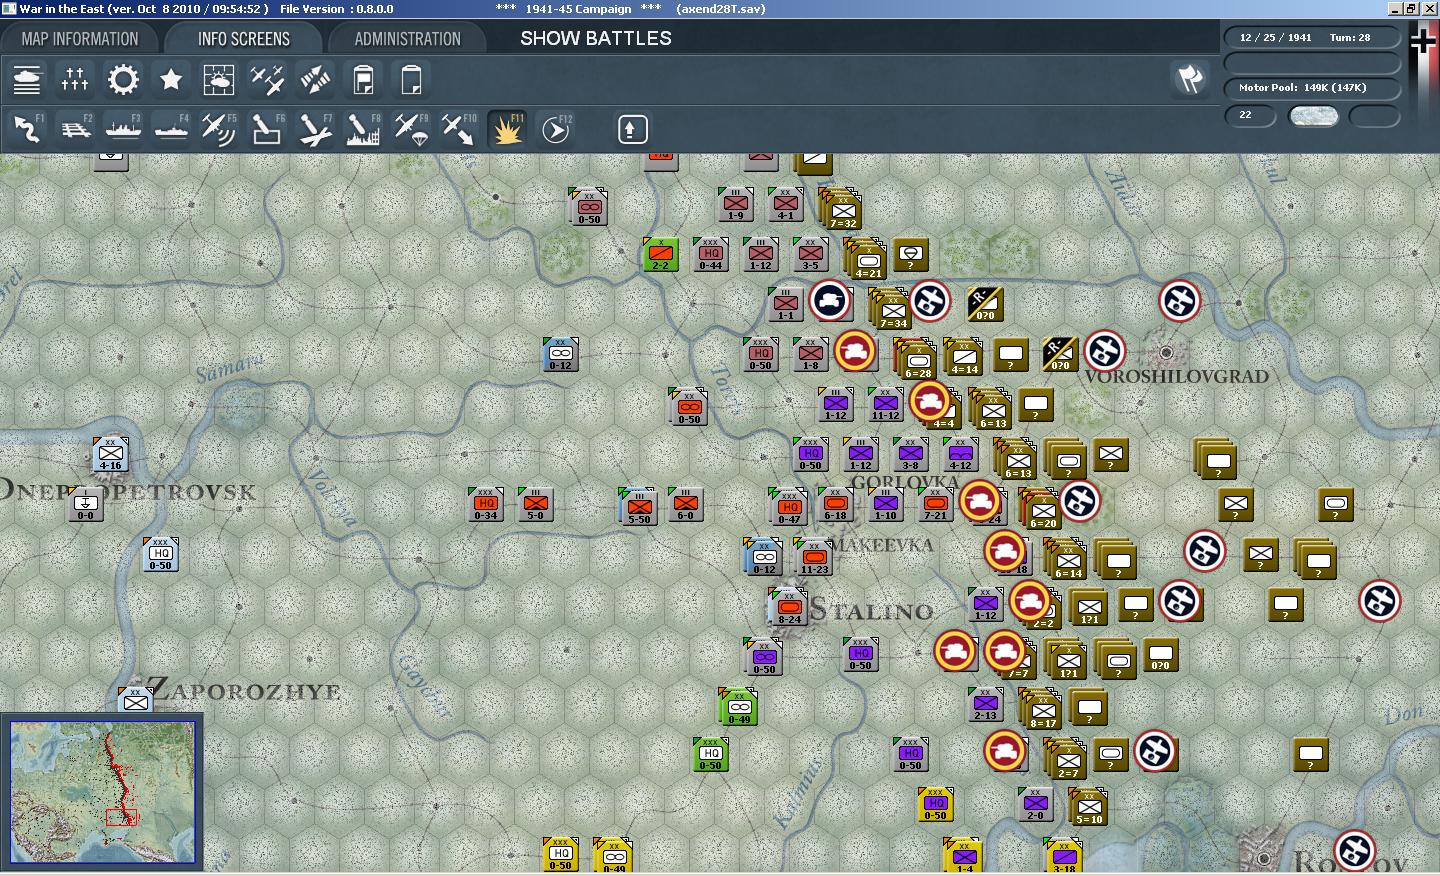This screenshot has height=876, width=1440.
Task: Switch to the Map Information tab
Action: click(x=80, y=39)
